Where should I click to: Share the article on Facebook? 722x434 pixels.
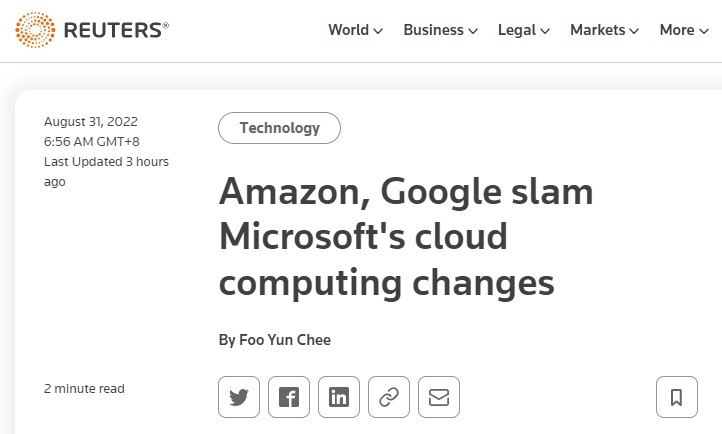289,397
